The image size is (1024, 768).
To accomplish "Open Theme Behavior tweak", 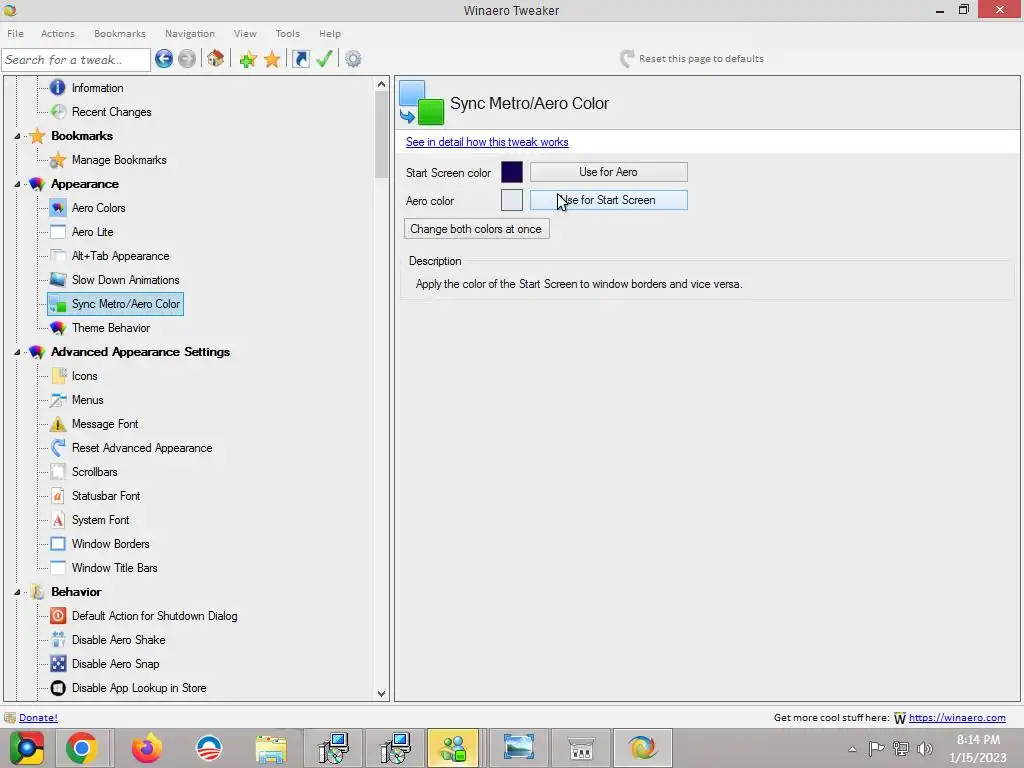I will pos(110,328).
